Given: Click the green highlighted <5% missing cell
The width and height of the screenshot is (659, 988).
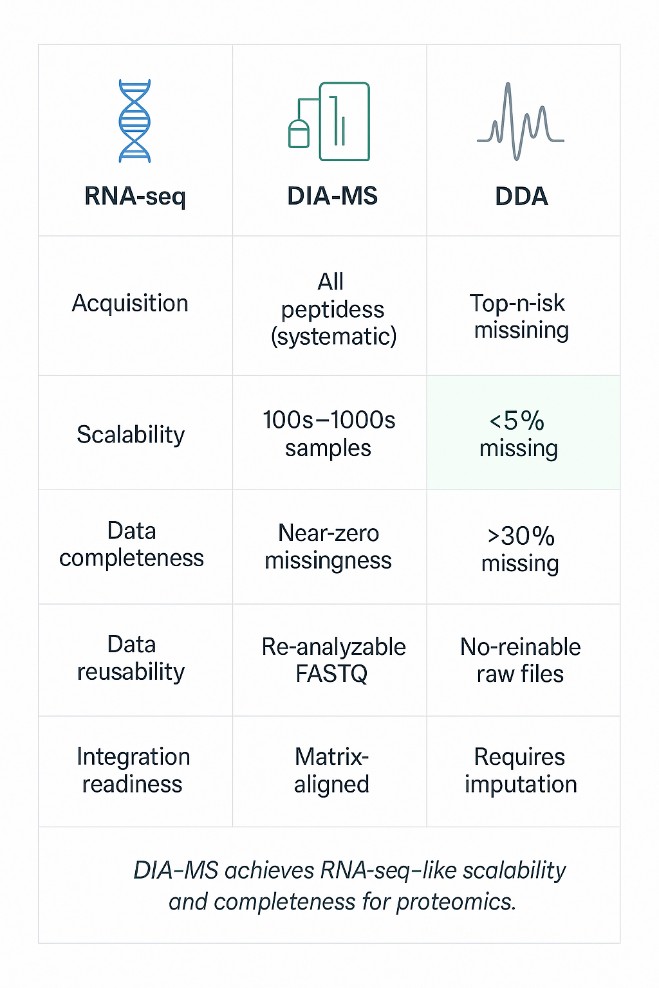Looking at the screenshot, I should click(x=523, y=434).
